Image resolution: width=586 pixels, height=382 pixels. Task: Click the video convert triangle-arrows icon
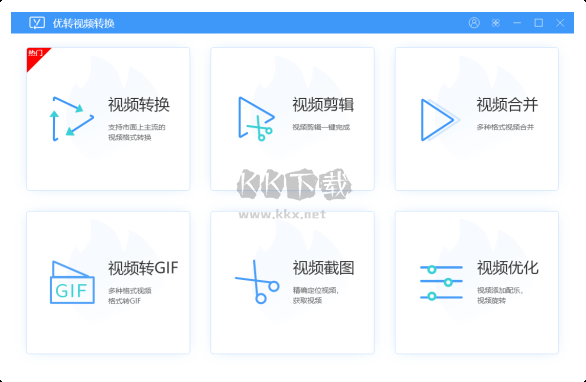(72, 119)
